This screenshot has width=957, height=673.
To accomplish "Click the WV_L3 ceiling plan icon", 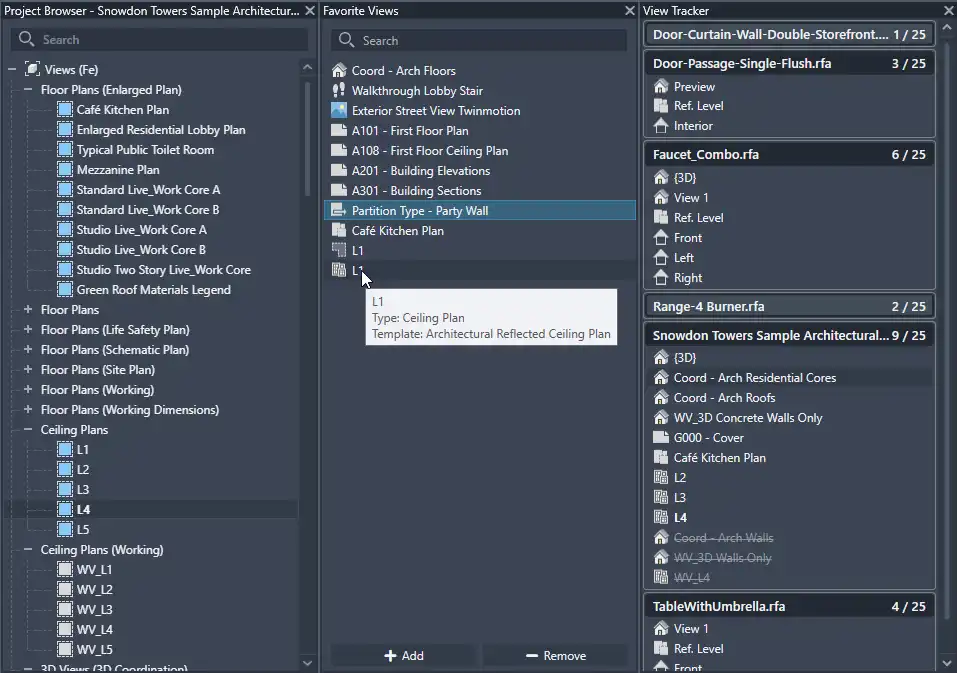I will pos(65,609).
